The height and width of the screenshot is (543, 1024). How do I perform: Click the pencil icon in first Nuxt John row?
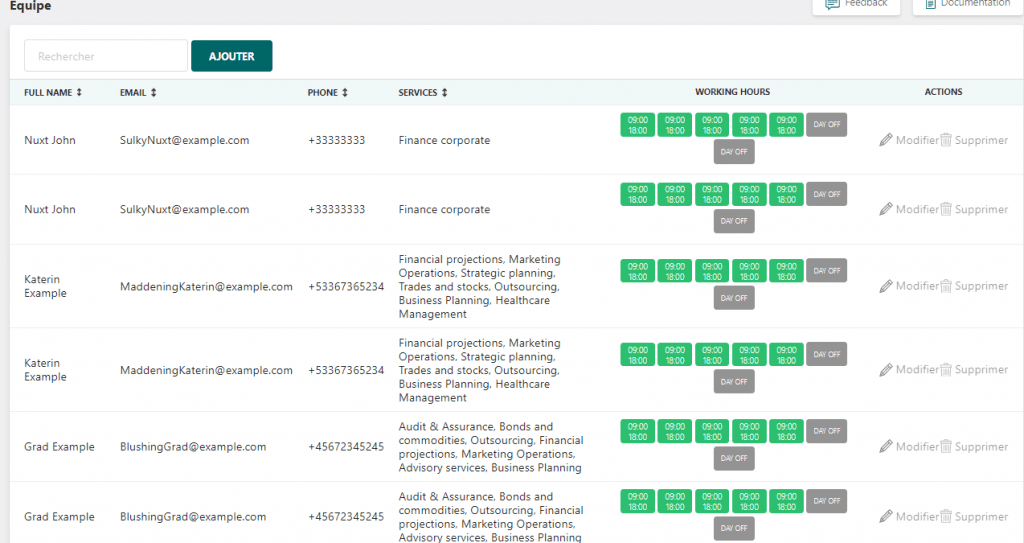[885, 140]
